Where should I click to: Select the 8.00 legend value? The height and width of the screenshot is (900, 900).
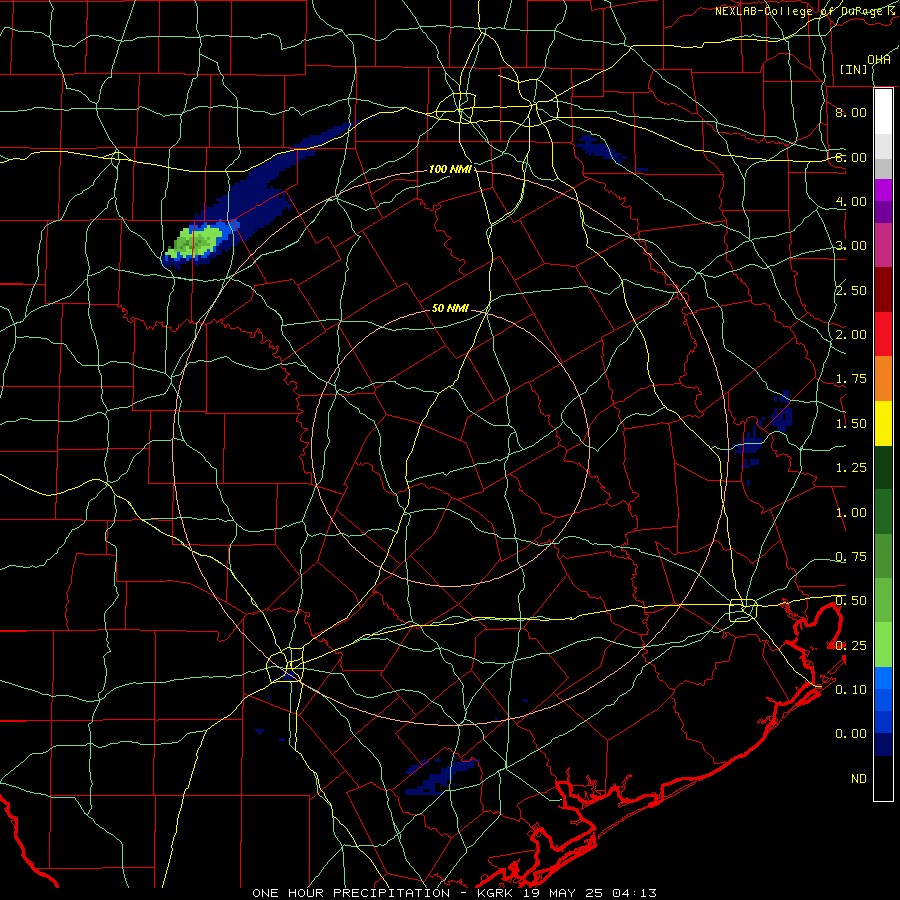(x=851, y=112)
